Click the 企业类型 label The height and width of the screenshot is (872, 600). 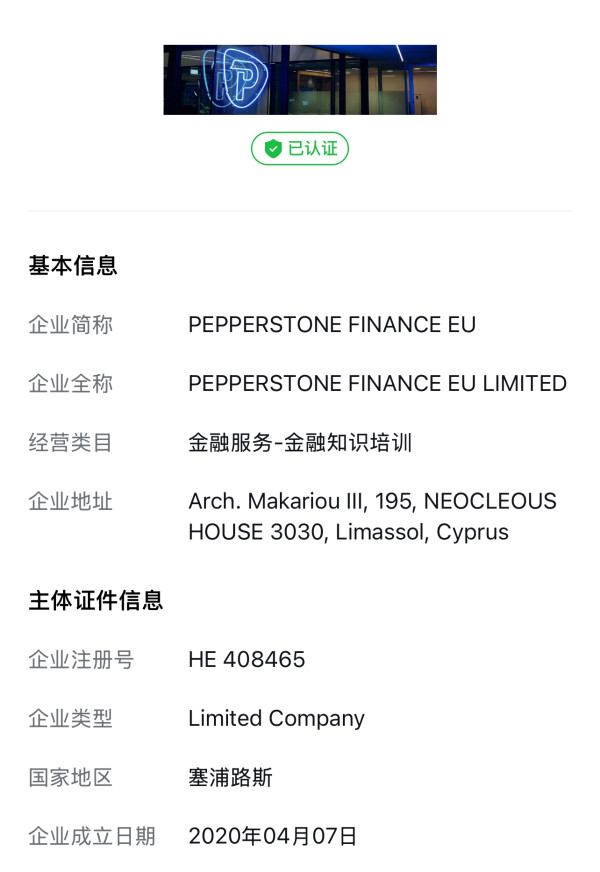click(71, 719)
